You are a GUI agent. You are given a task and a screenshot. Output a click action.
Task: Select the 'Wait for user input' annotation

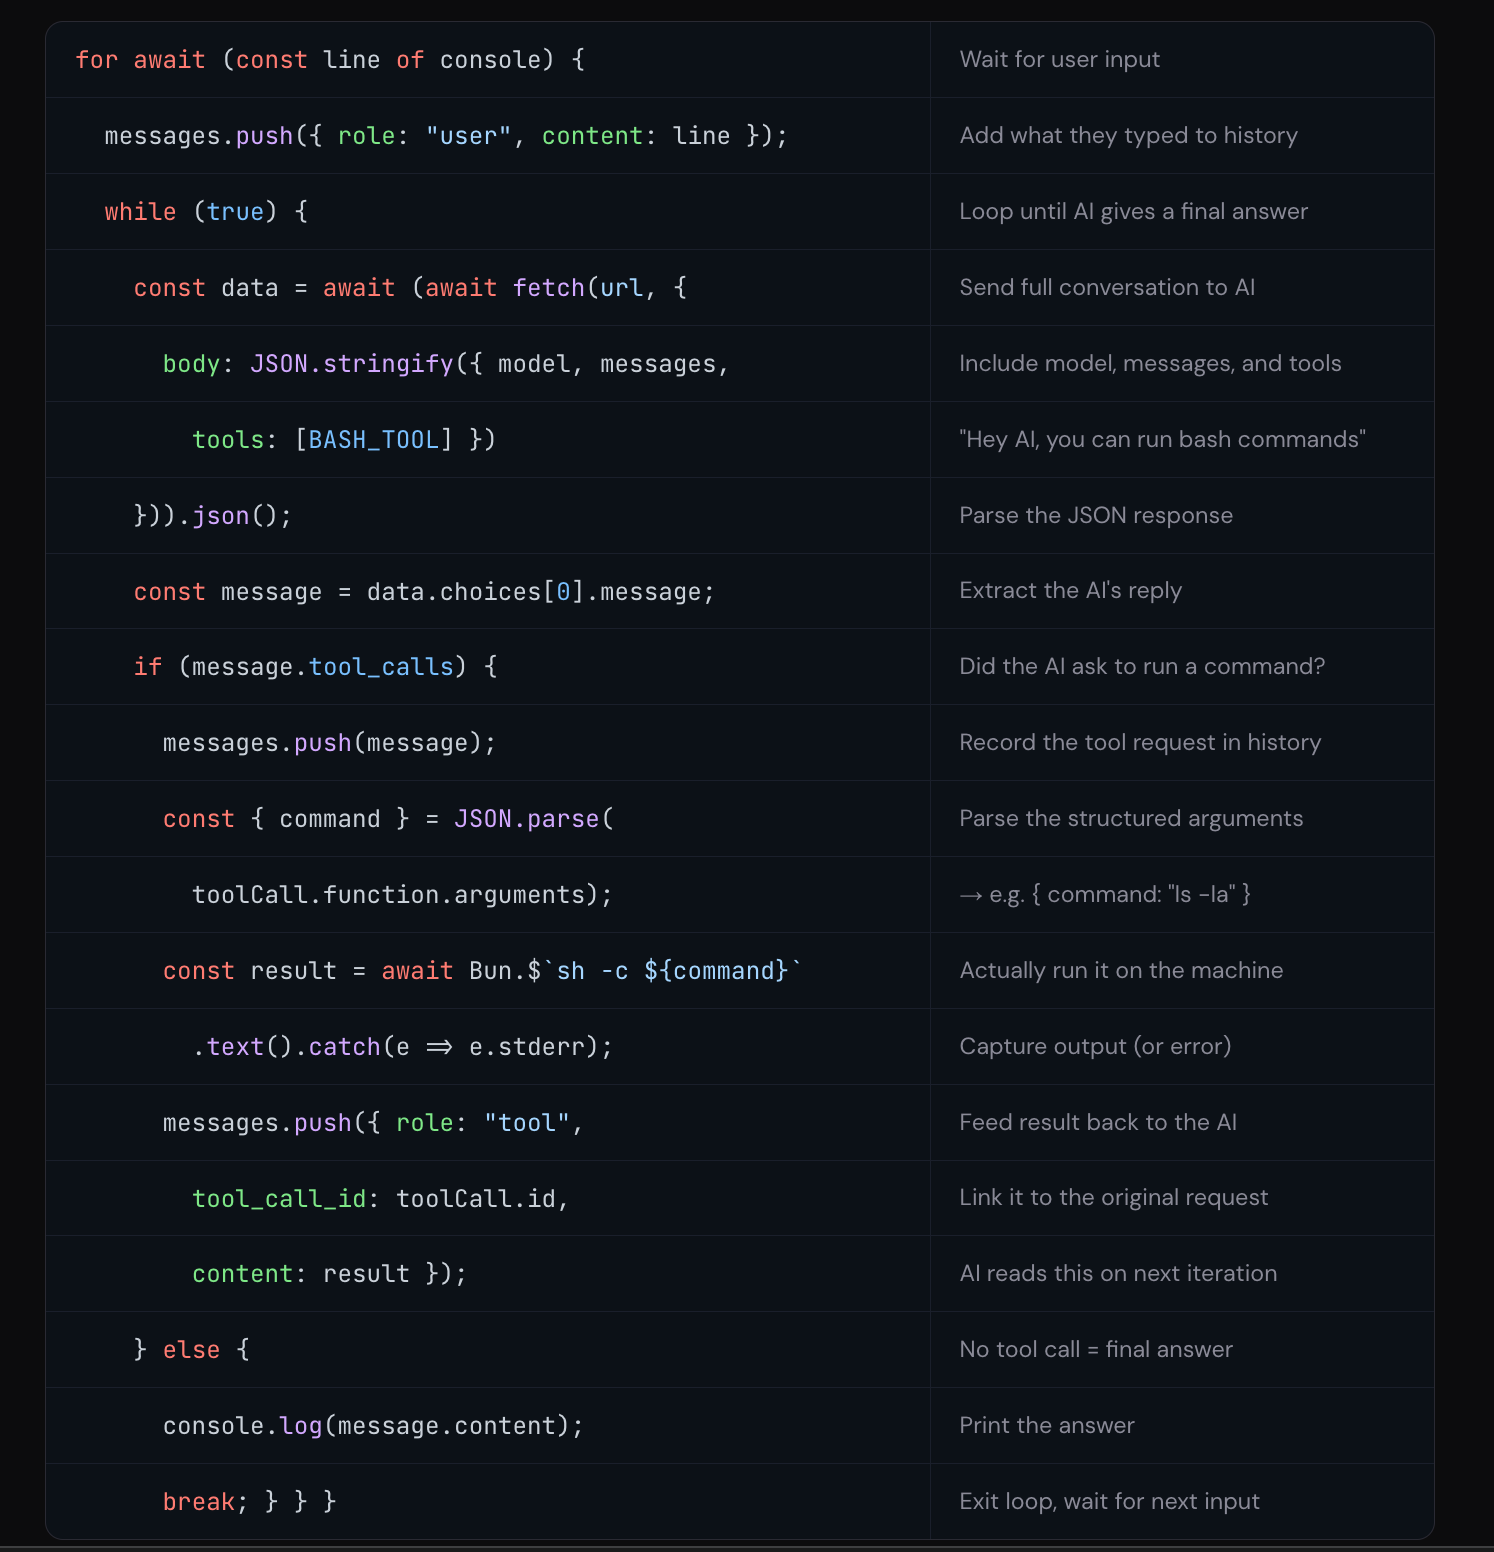(x=1059, y=59)
